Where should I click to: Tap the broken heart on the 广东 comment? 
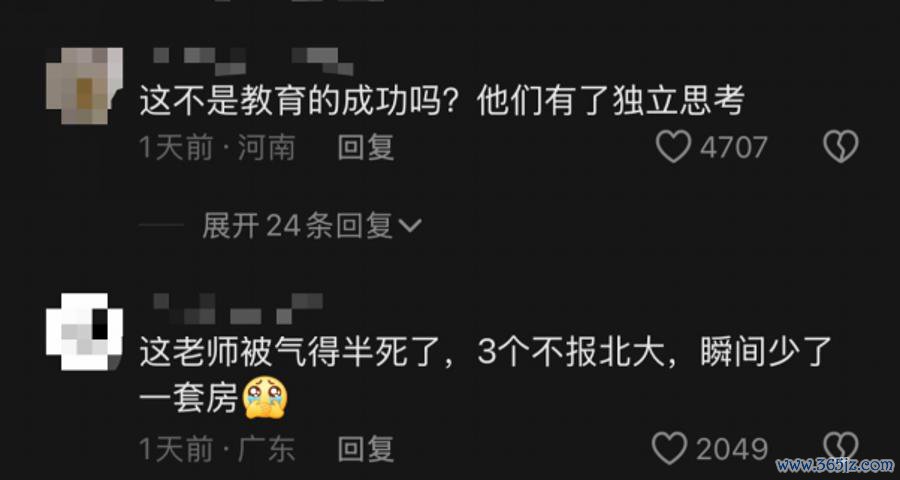point(841,448)
